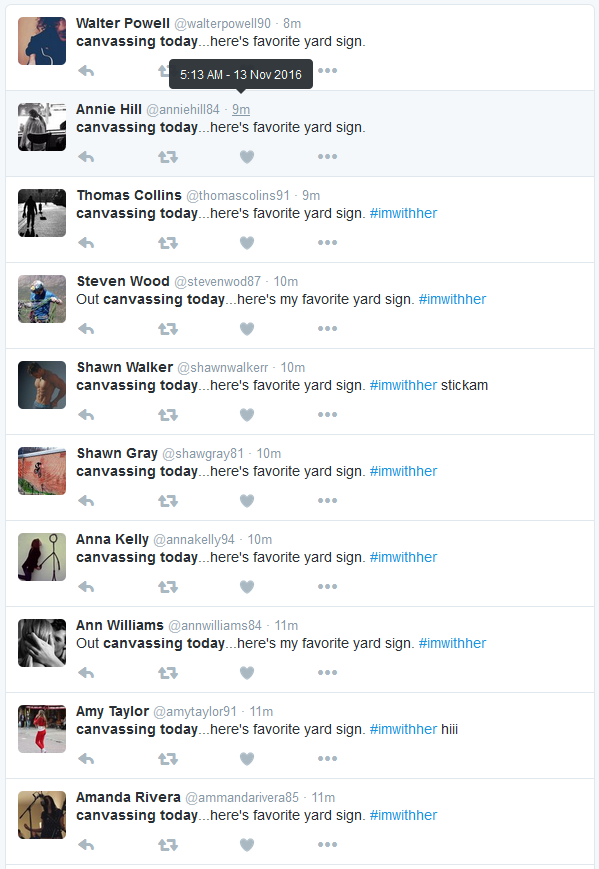
Task: Open the #imwithher hashtag in Thomas Collins's tweet
Action: [x=403, y=213]
